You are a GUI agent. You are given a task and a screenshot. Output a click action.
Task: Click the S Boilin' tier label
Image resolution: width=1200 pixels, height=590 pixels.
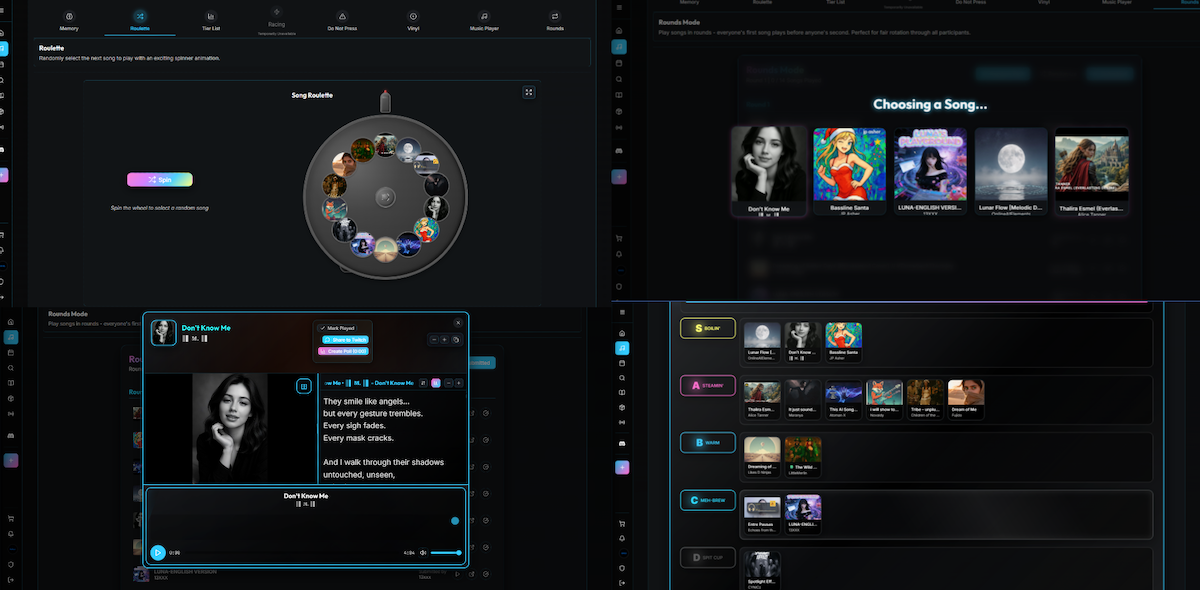[x=708, y=328]
